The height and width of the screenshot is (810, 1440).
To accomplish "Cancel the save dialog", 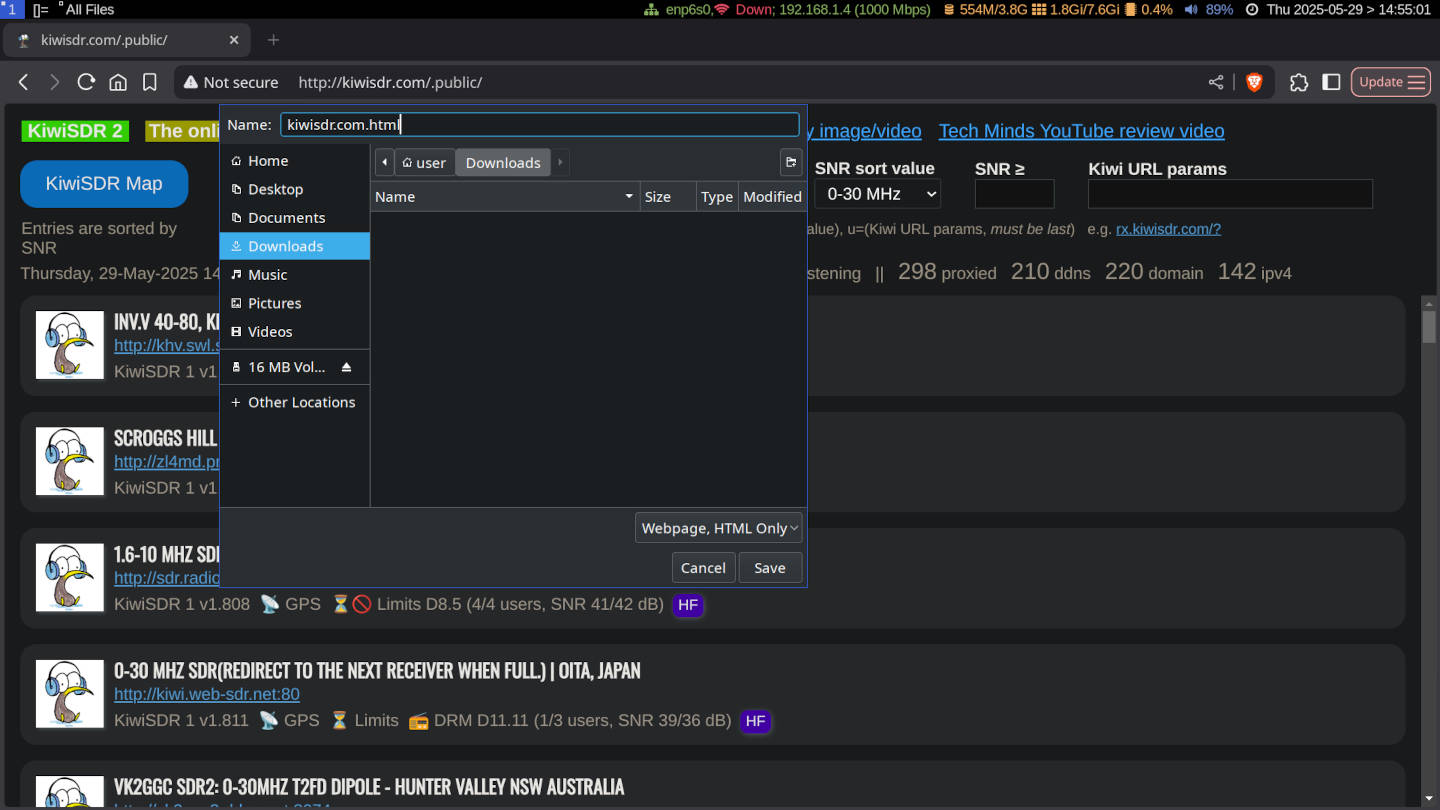I will 703,567.
